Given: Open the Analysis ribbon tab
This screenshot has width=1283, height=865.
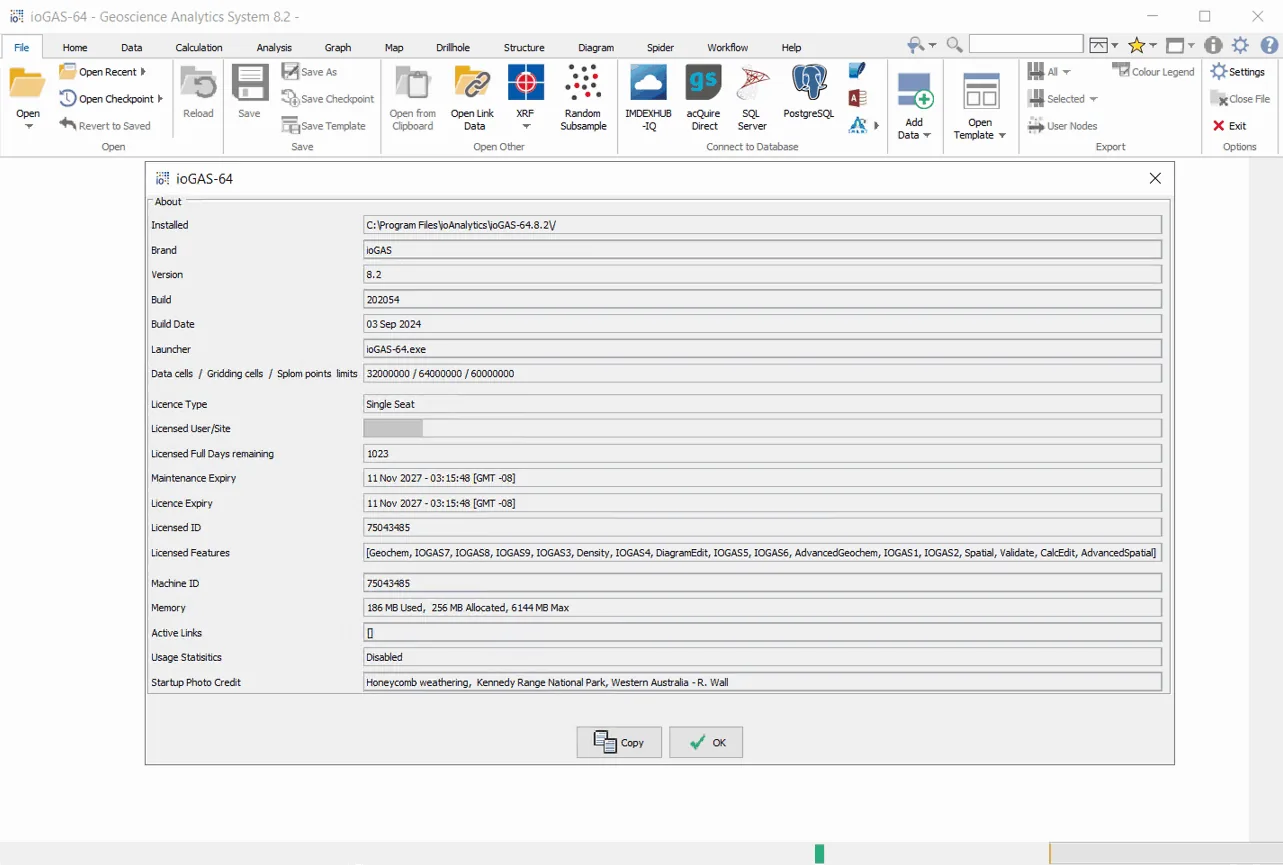Looking at the screenshot, I should pyautogui.click(x=274, y=47).
